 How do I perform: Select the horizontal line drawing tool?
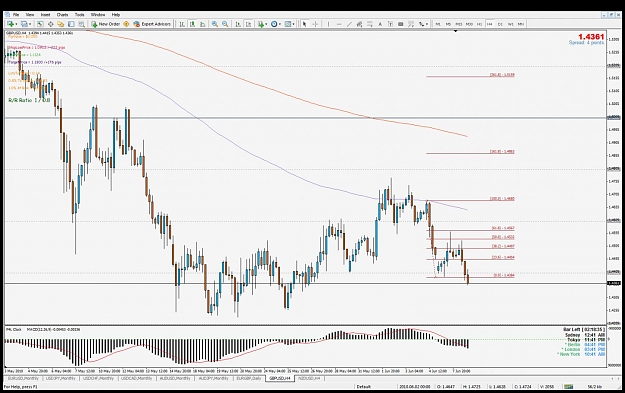click(x=339, y=24)
